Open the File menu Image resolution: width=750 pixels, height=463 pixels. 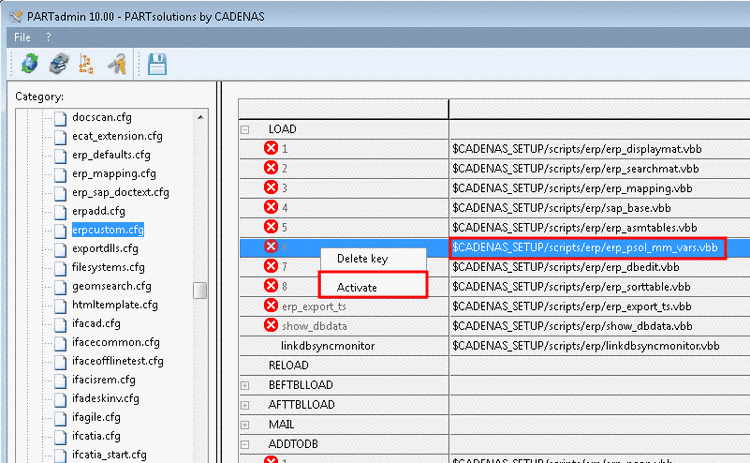pyautogui.click(x=22, y=37)
